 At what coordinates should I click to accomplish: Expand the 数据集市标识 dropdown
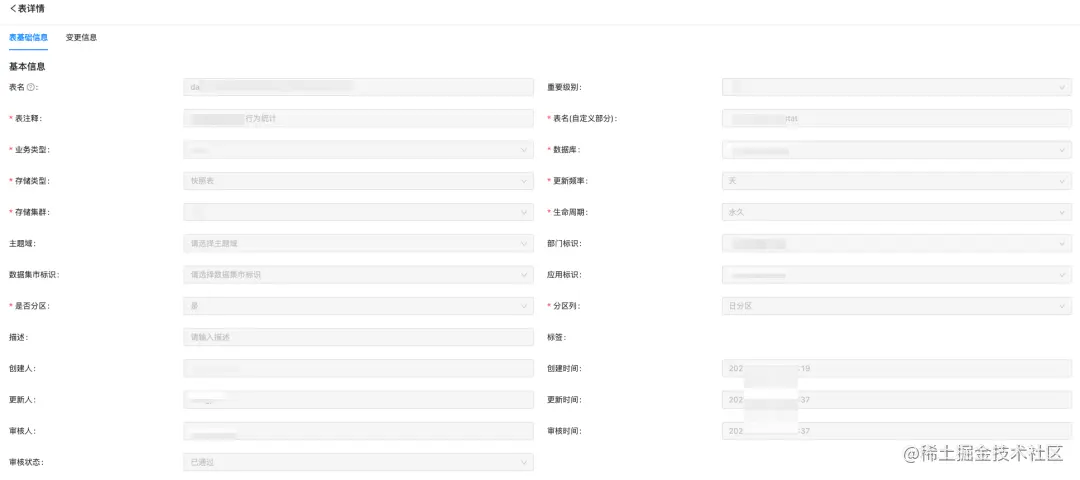(x=358, y=275)
